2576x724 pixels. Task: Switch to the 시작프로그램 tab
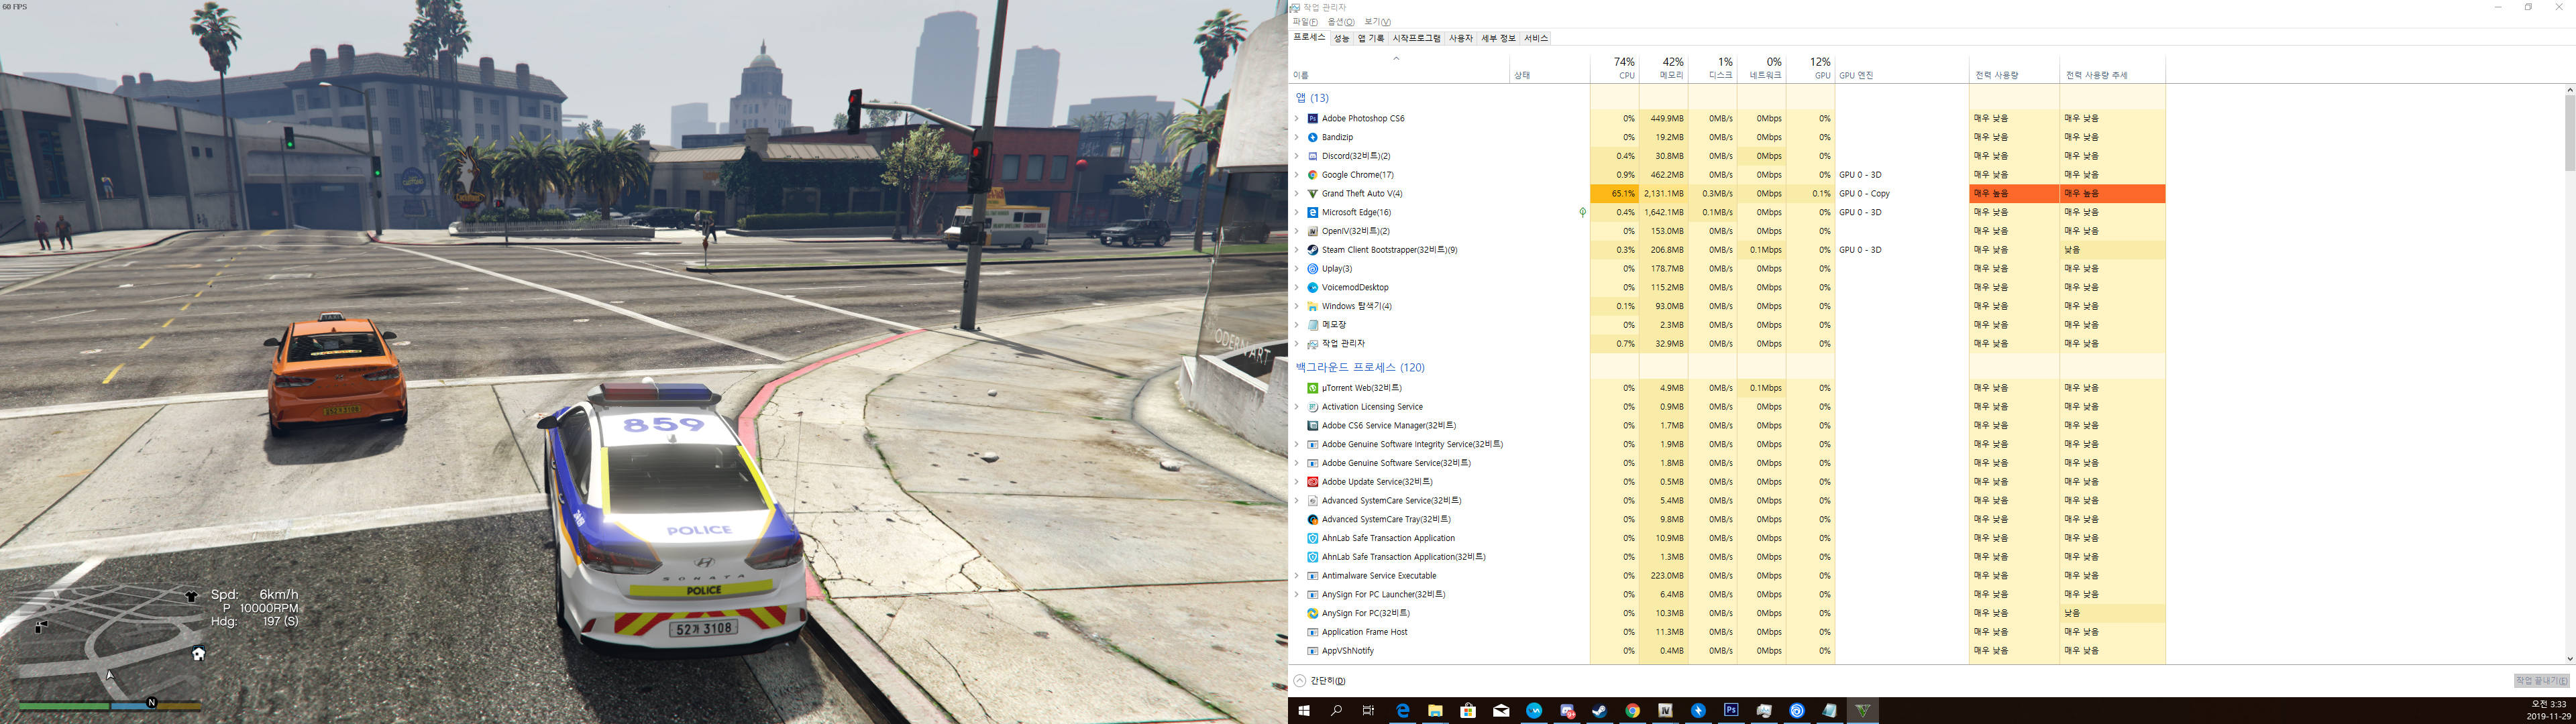[1416, 38]
